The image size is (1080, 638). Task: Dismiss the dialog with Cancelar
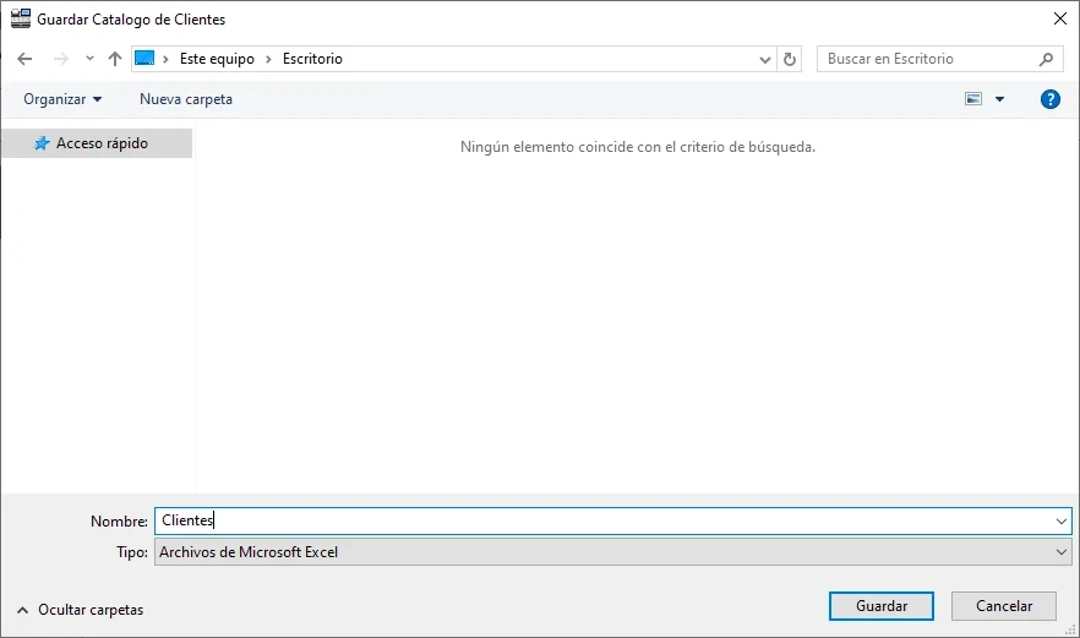coord(1003,605)
